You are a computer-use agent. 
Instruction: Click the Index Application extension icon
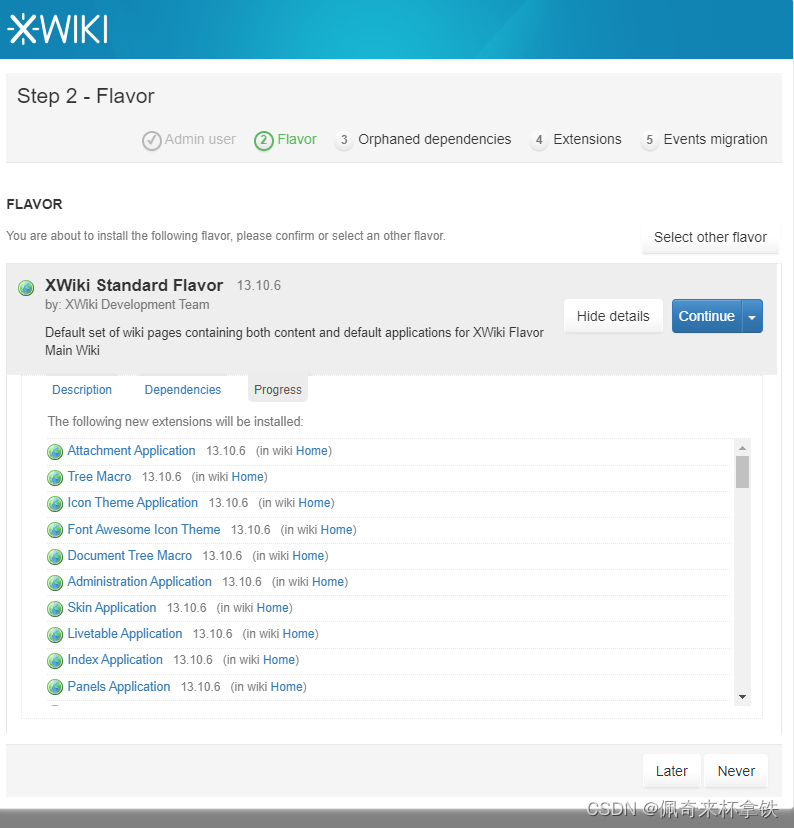[55, 661]
